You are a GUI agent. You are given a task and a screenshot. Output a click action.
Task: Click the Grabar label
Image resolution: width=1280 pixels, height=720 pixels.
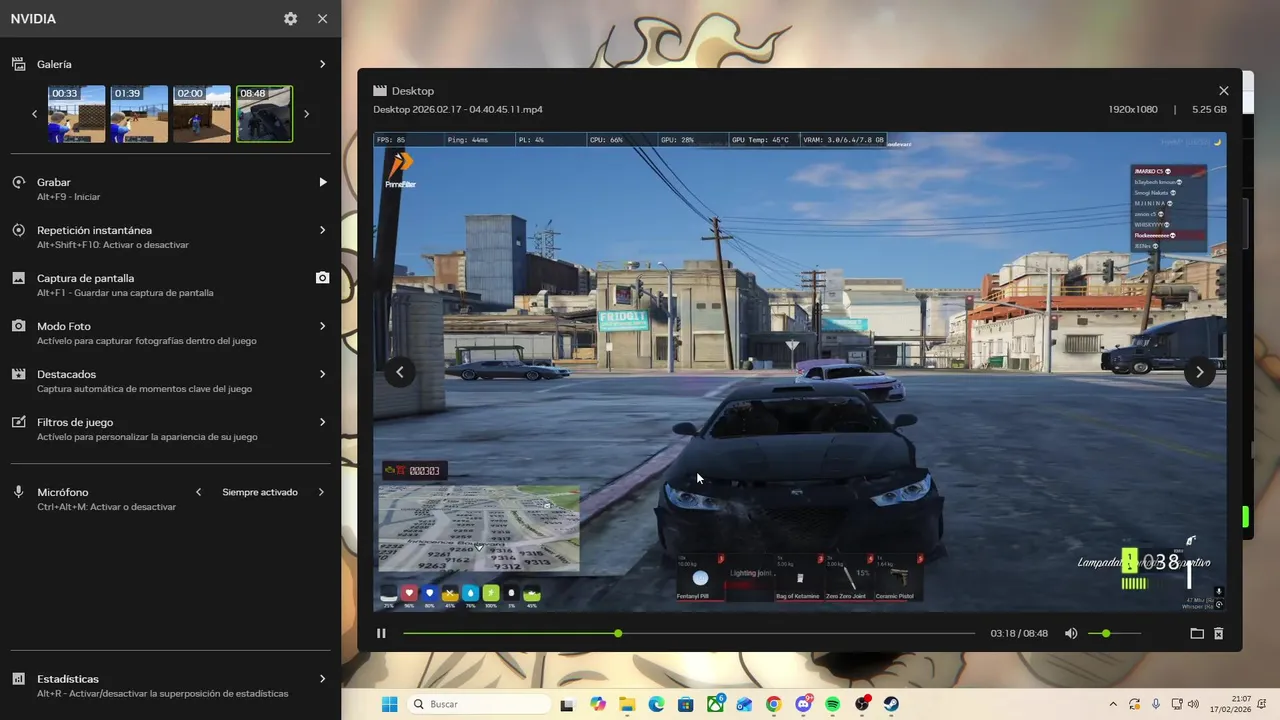(x=54, y=182)
